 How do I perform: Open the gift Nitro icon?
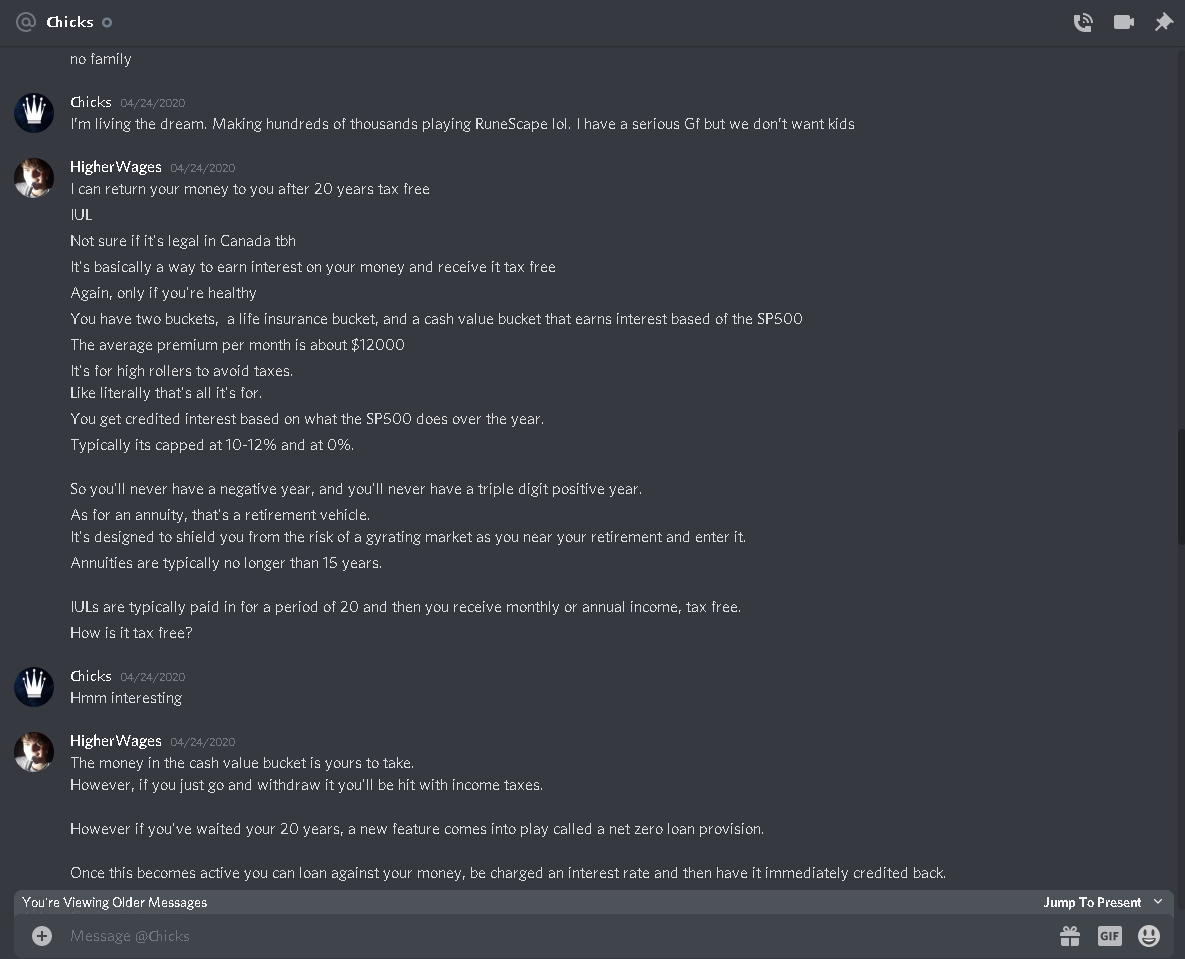(x=1069, y=936)
